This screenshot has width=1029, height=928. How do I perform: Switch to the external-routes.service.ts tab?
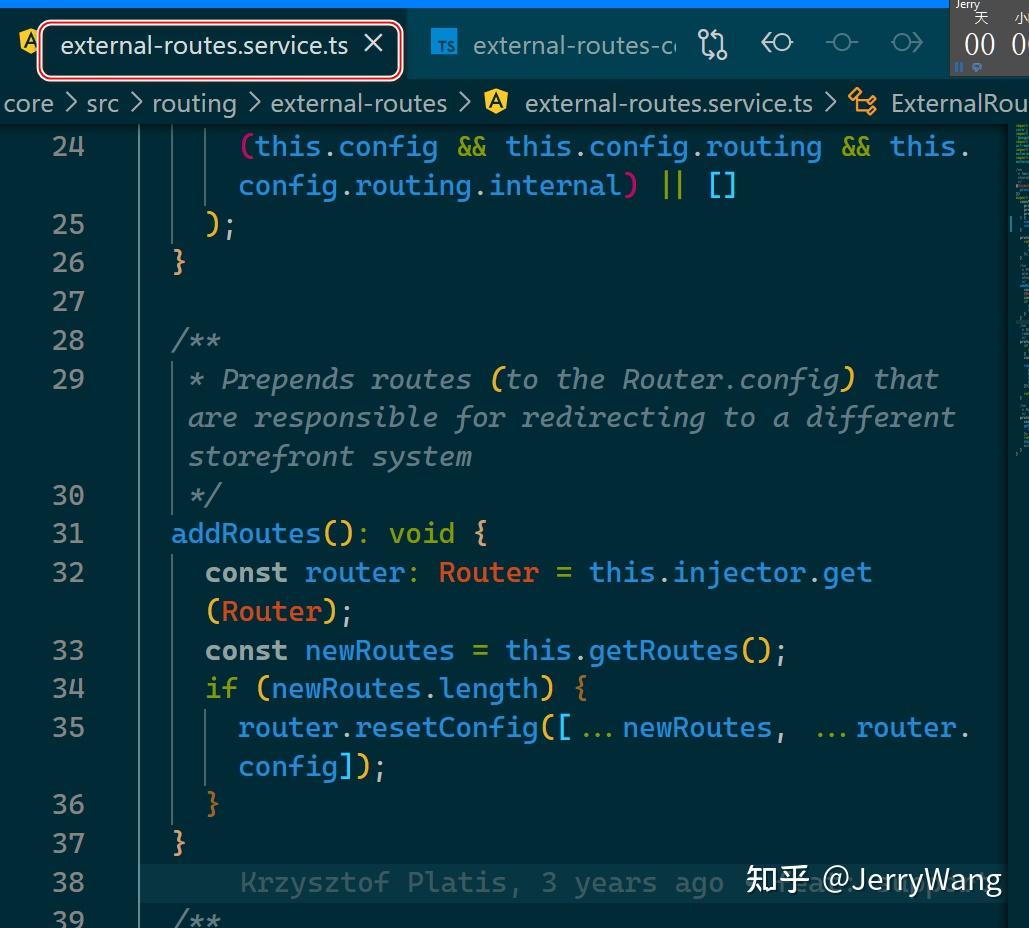pos(204,46)
